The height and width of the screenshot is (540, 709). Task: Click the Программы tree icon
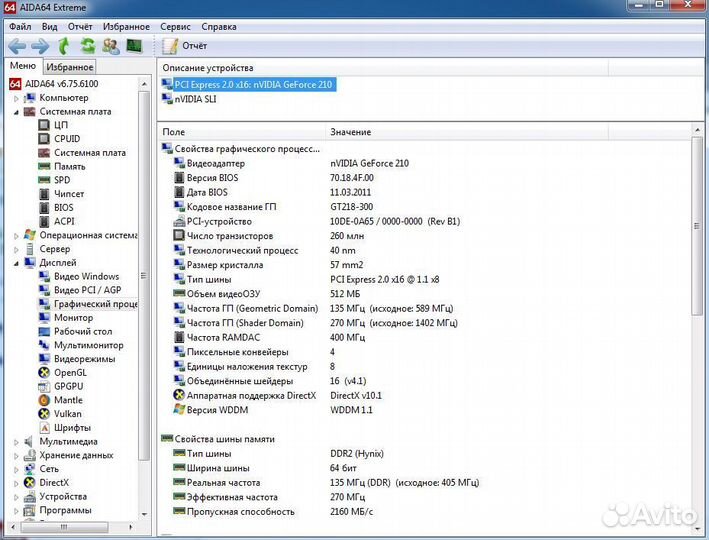pyautogui.click(x=29, y=511)
